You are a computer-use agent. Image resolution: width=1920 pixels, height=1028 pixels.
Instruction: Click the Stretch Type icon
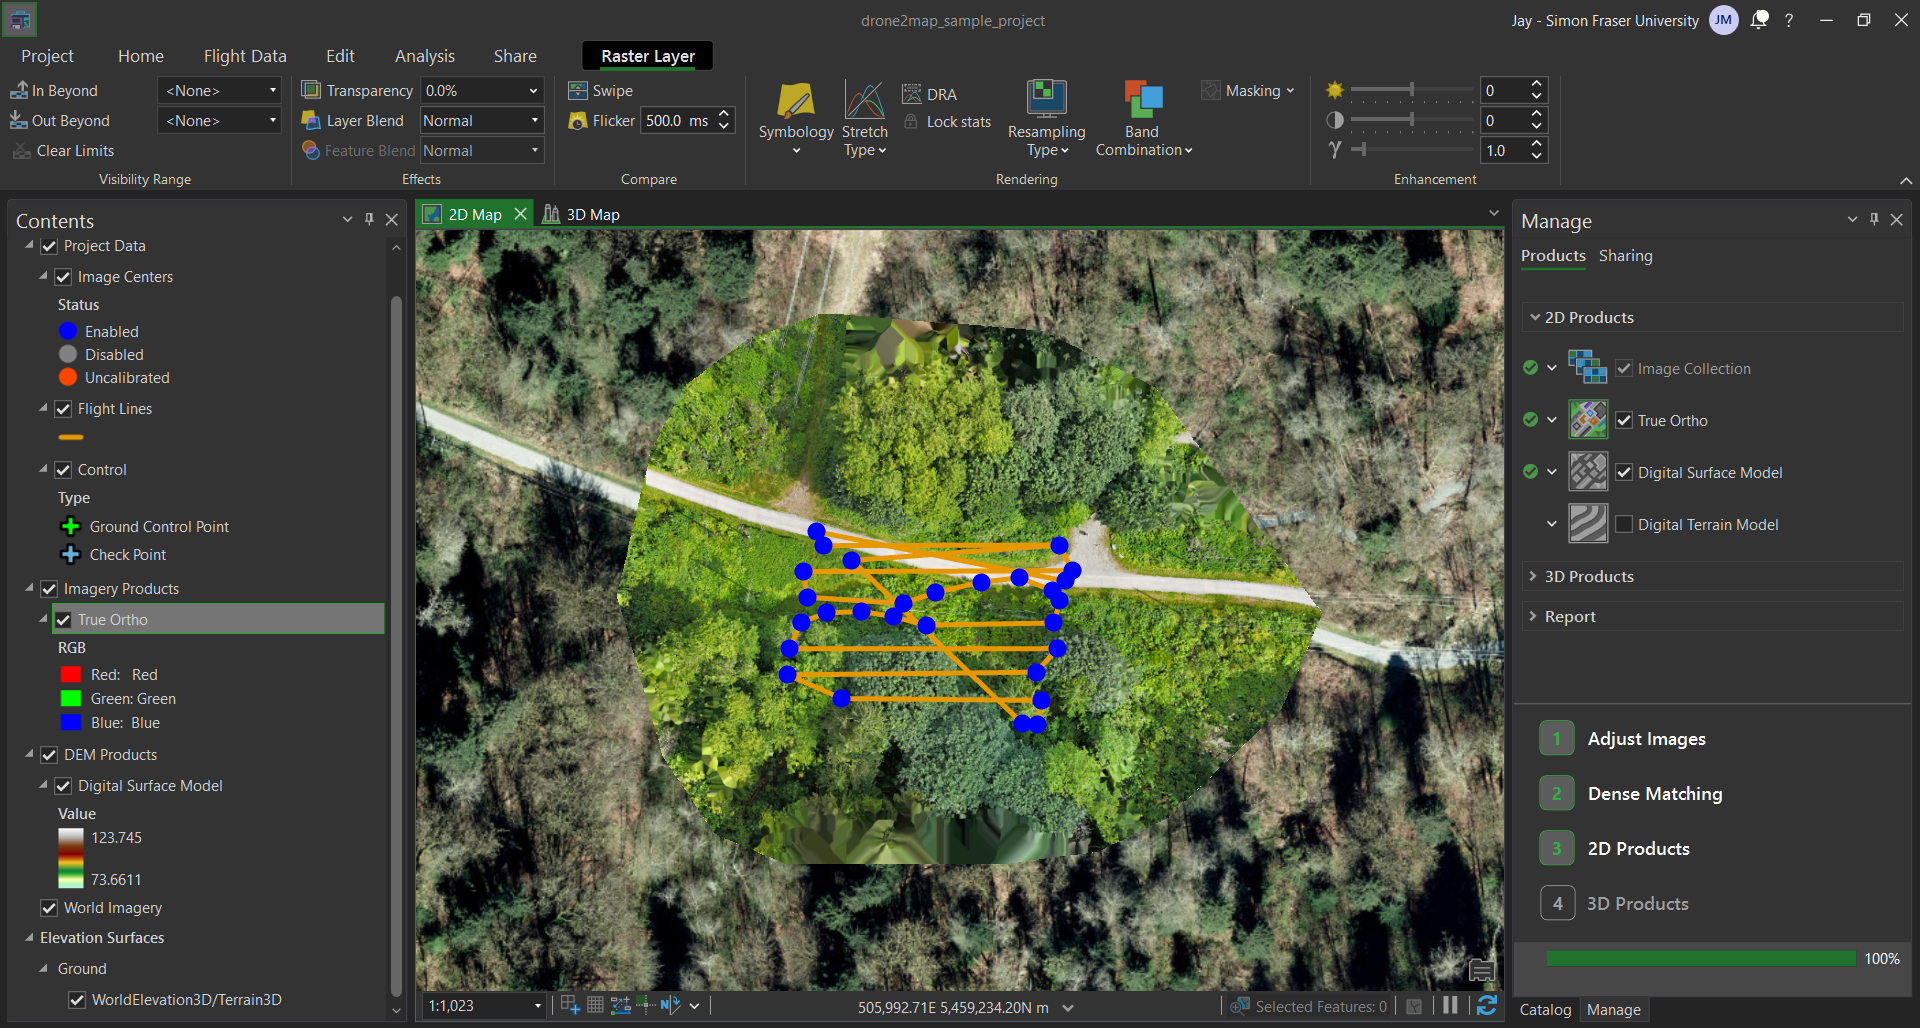(864, 101)
